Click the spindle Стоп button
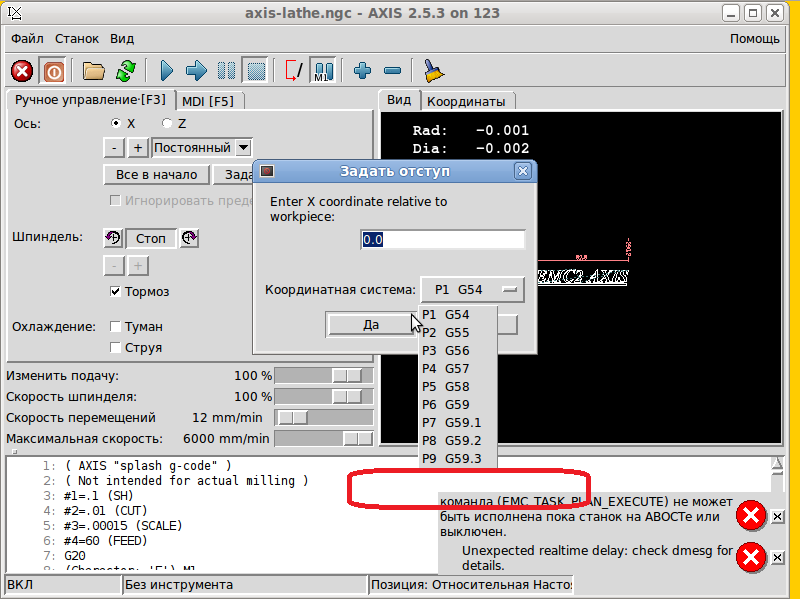The image size is (800, 600). [x=151, y=238]
